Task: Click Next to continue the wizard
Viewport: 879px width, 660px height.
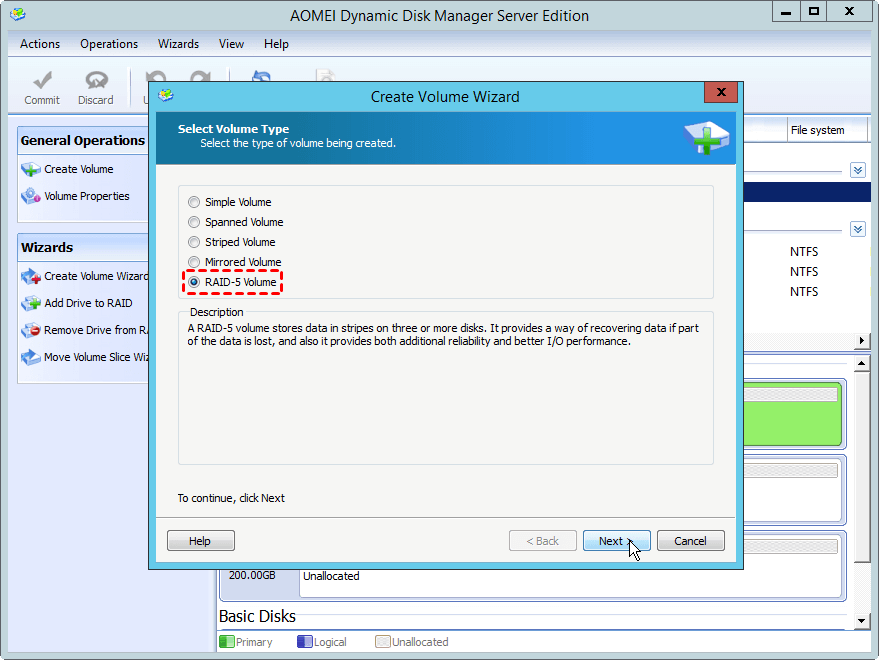Action: click(617, 541)
